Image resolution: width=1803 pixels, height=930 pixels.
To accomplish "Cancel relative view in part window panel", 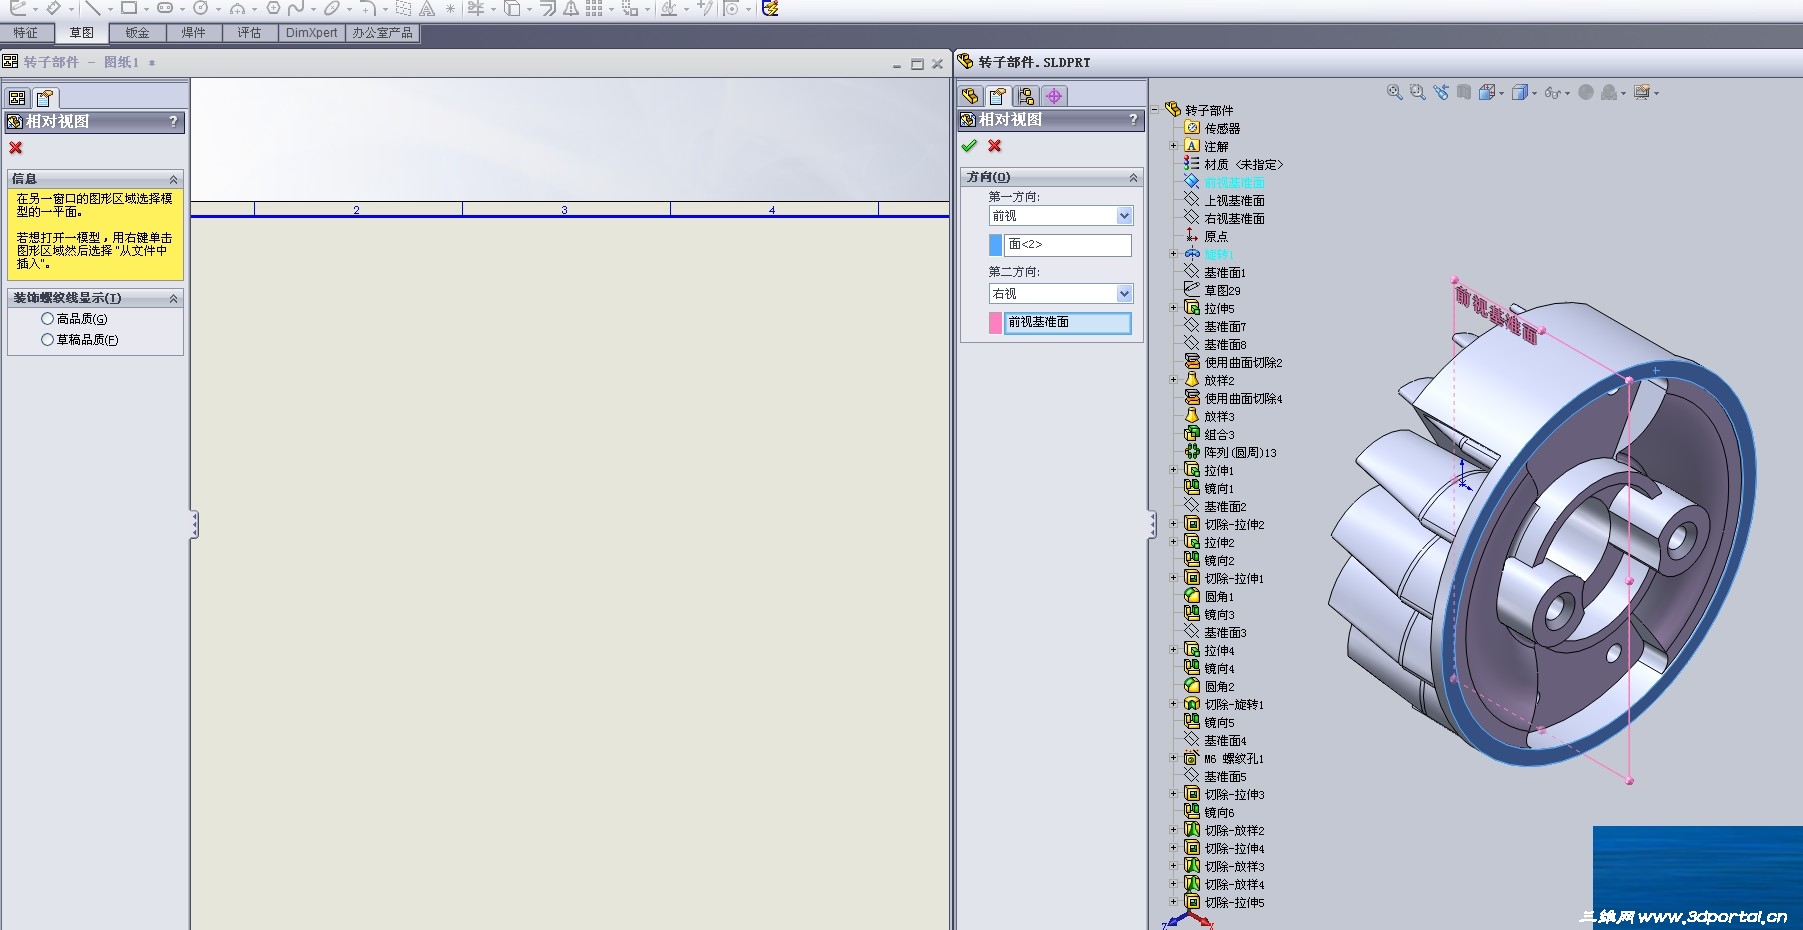I will tap(995, 146).
